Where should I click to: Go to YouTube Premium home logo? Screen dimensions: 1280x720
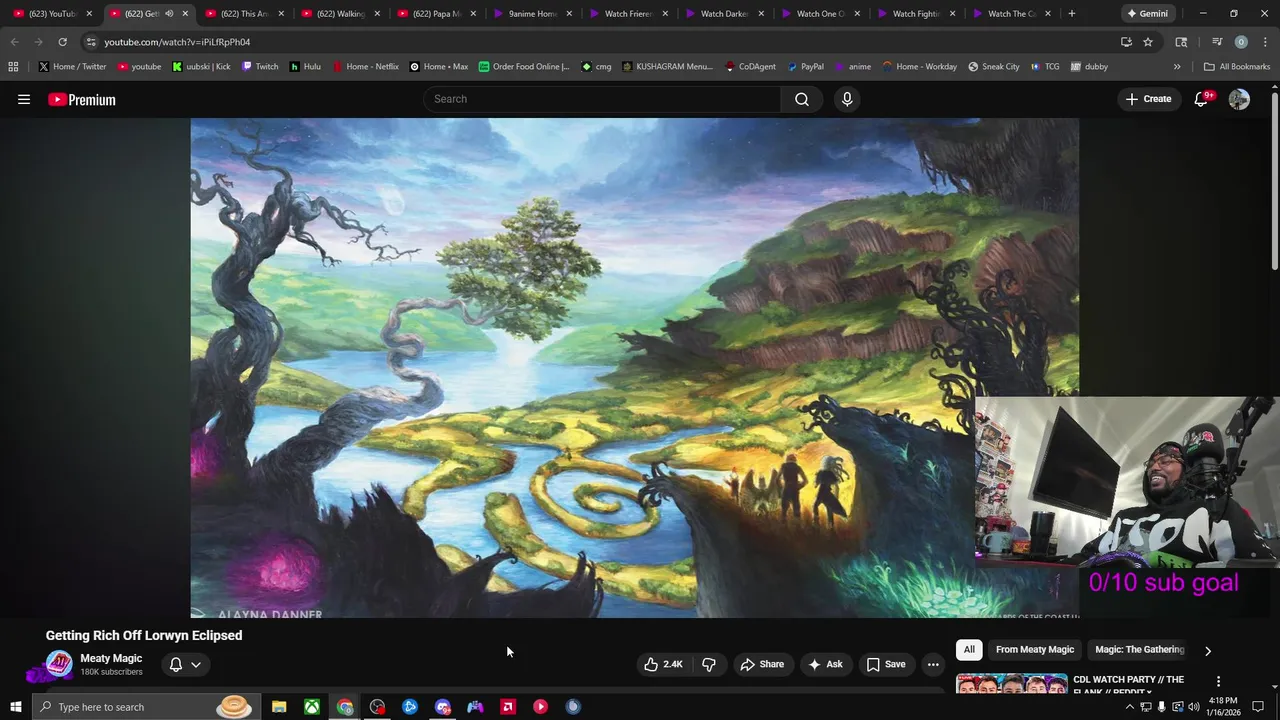pos(82,99)
